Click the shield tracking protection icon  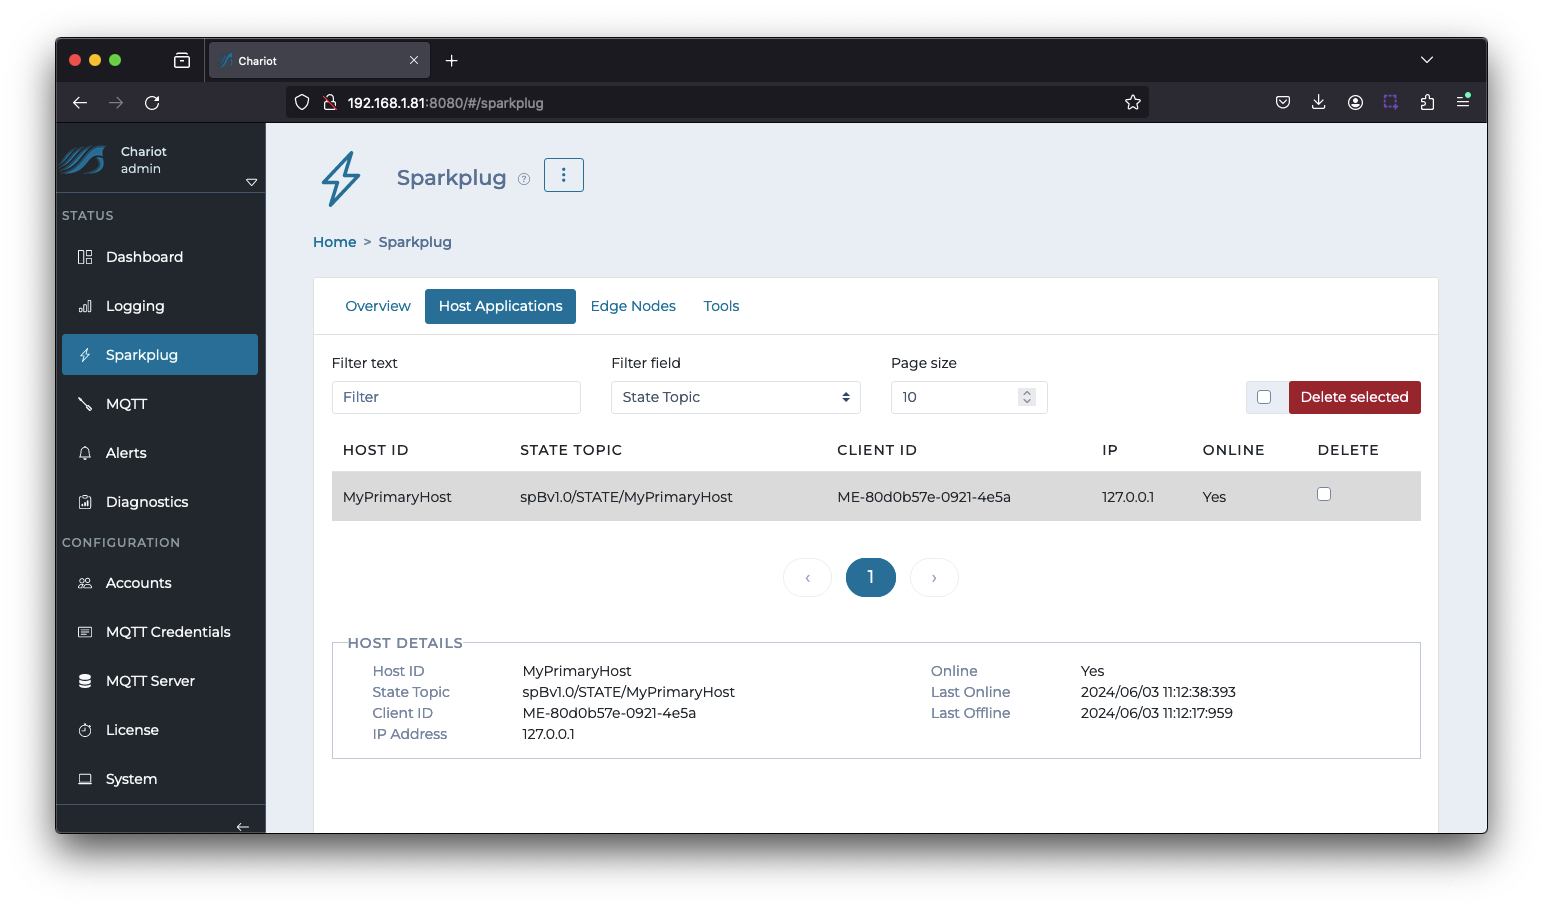point(302,102)
